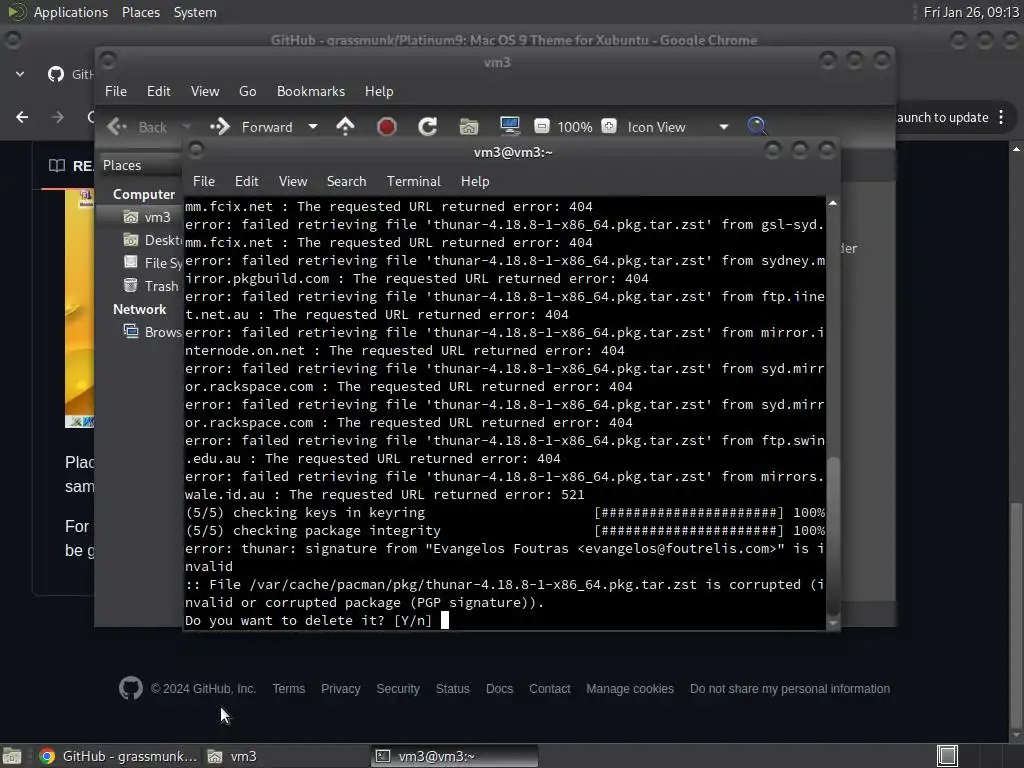Open Terms link in GitHub footer

click(289, 689)
